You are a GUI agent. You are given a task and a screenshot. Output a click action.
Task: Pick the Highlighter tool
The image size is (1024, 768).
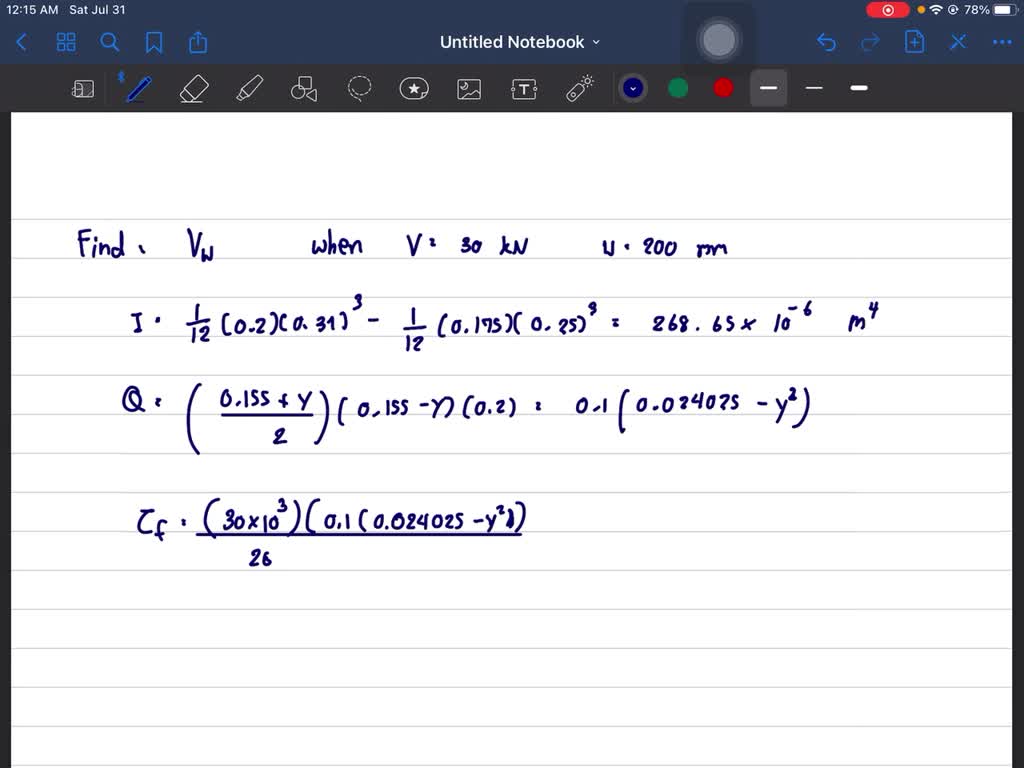[x=249, y=88]
